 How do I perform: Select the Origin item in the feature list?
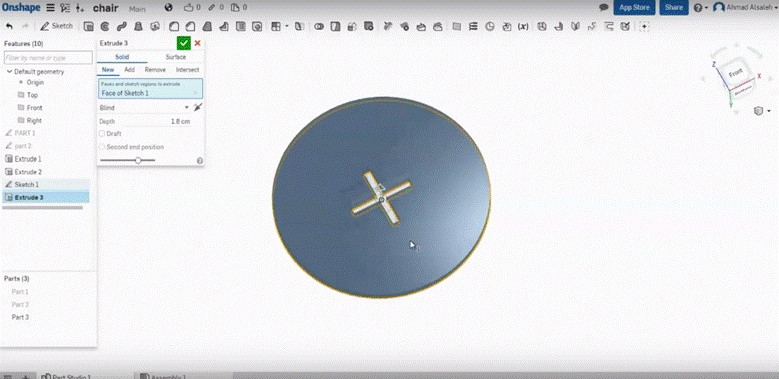click(x=35, y=82)
